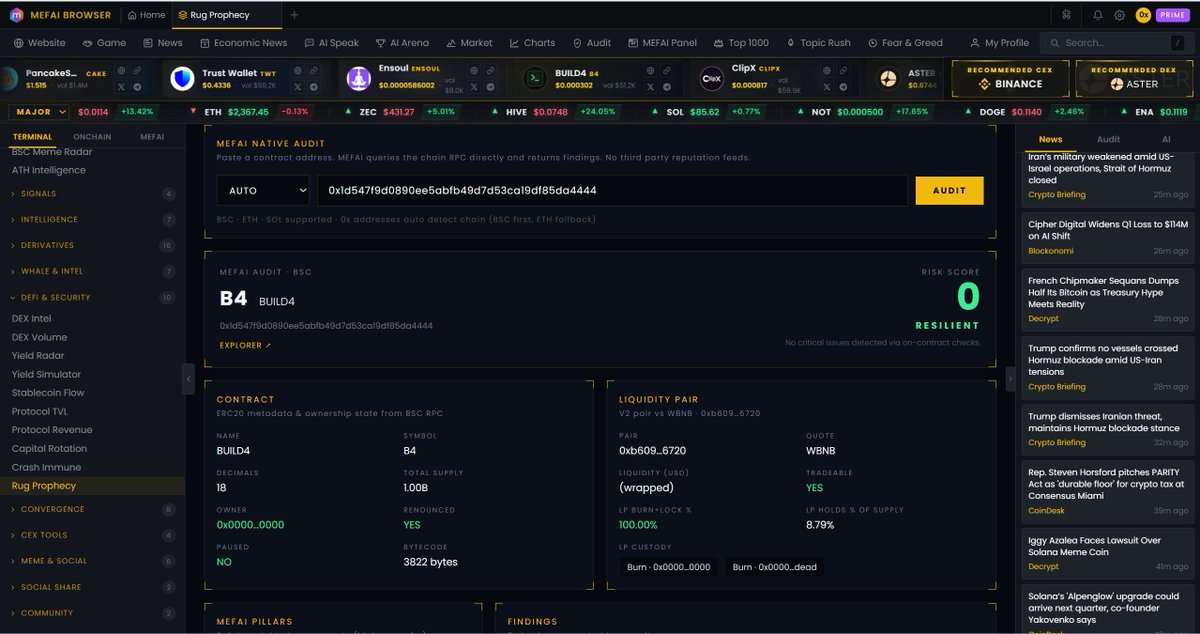The width and height of the screenshot is (1200, 634).
Task: Click the BUILD4 terminal logo
Action: (x=536, y=79)
